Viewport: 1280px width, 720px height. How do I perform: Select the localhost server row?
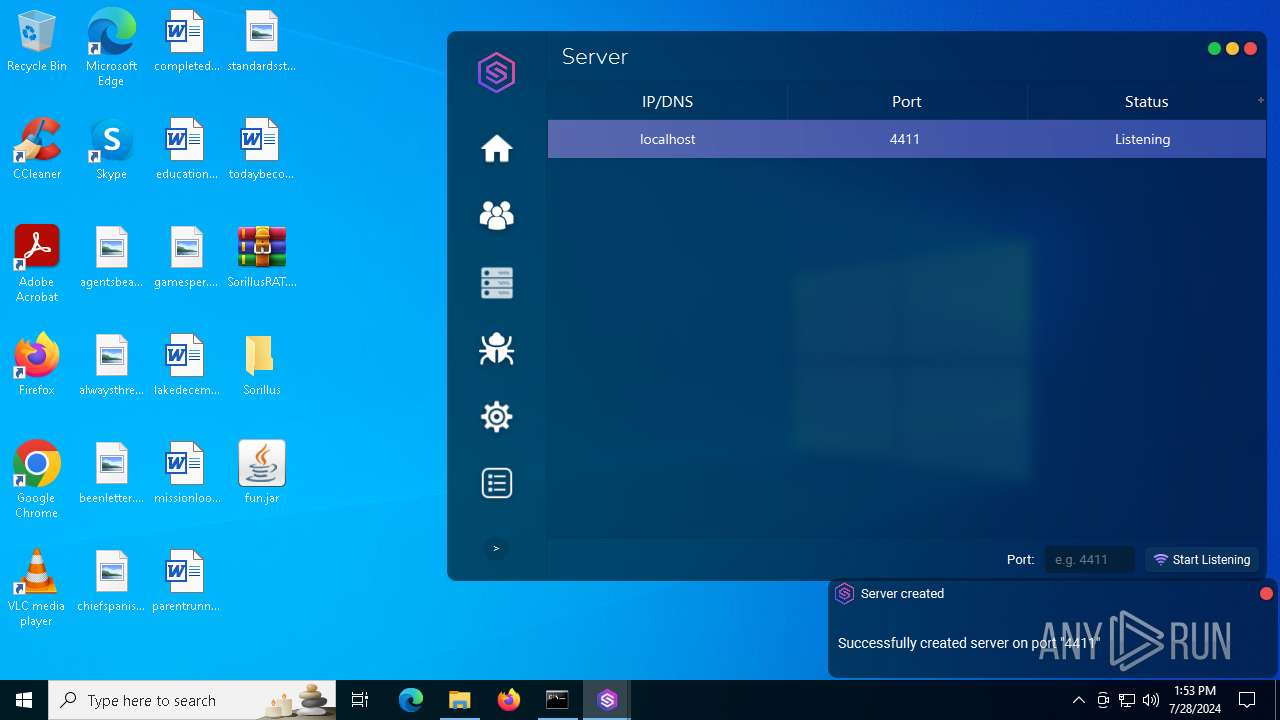pyautogui.click(x=906, y=139)
